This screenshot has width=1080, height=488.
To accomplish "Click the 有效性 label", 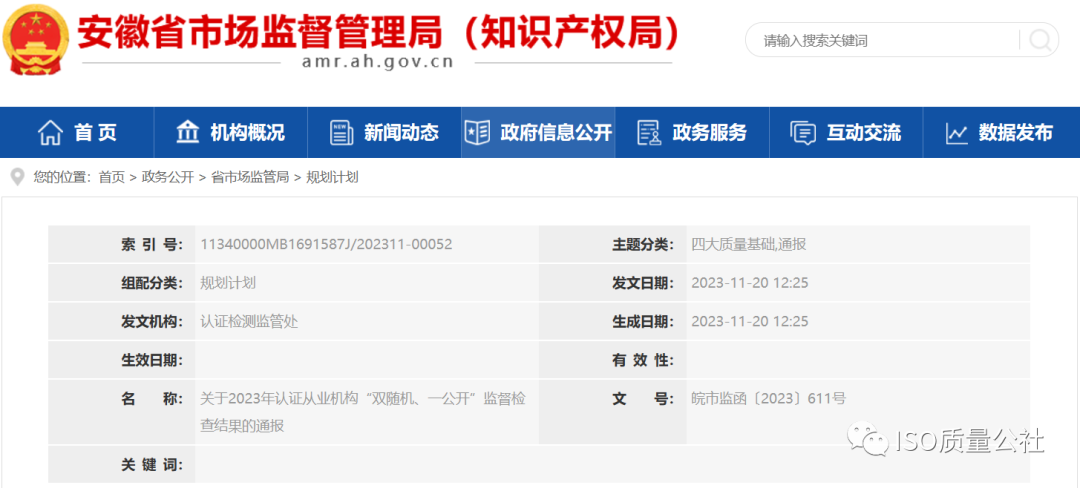I will [x=643, y=360].
